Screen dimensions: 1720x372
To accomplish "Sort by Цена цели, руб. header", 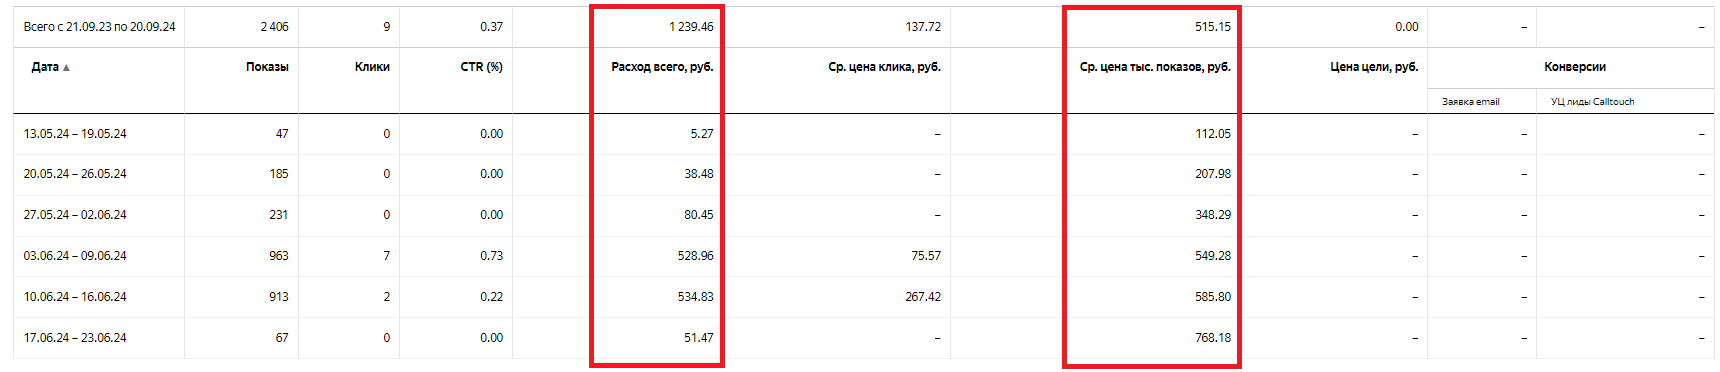I will 1374,67.
